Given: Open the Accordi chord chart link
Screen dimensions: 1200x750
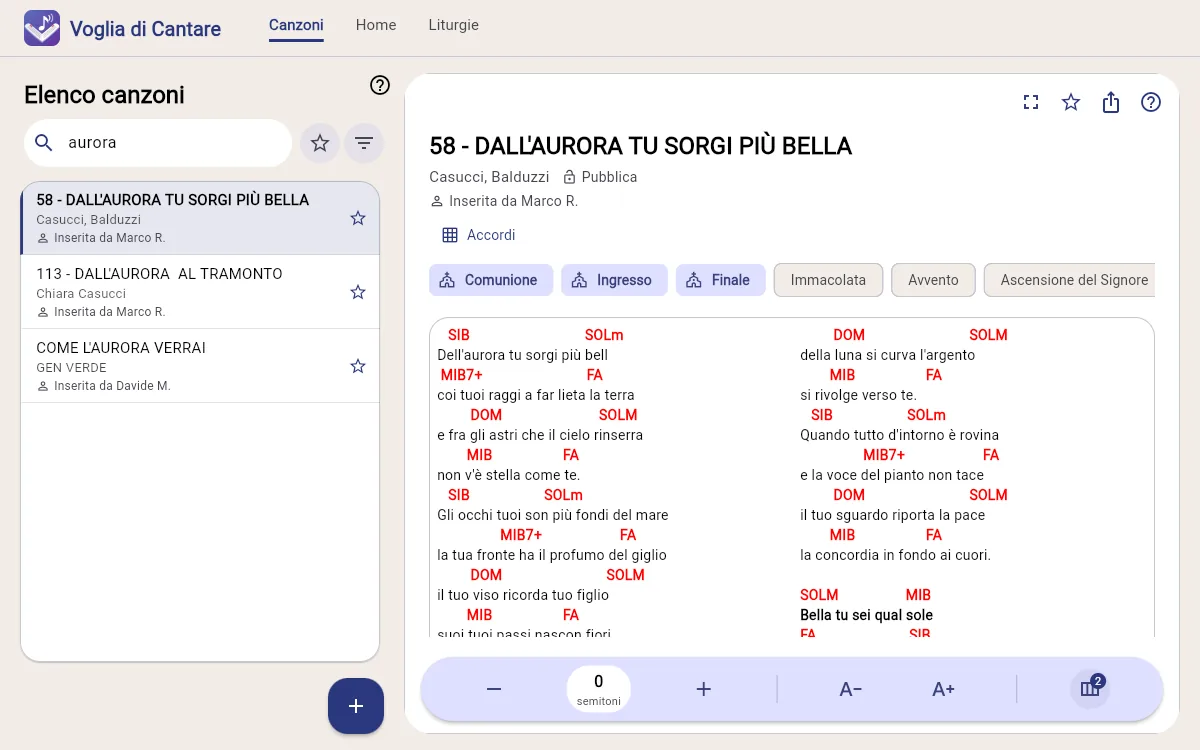Looking at the screenshot, I should (479, 235).
